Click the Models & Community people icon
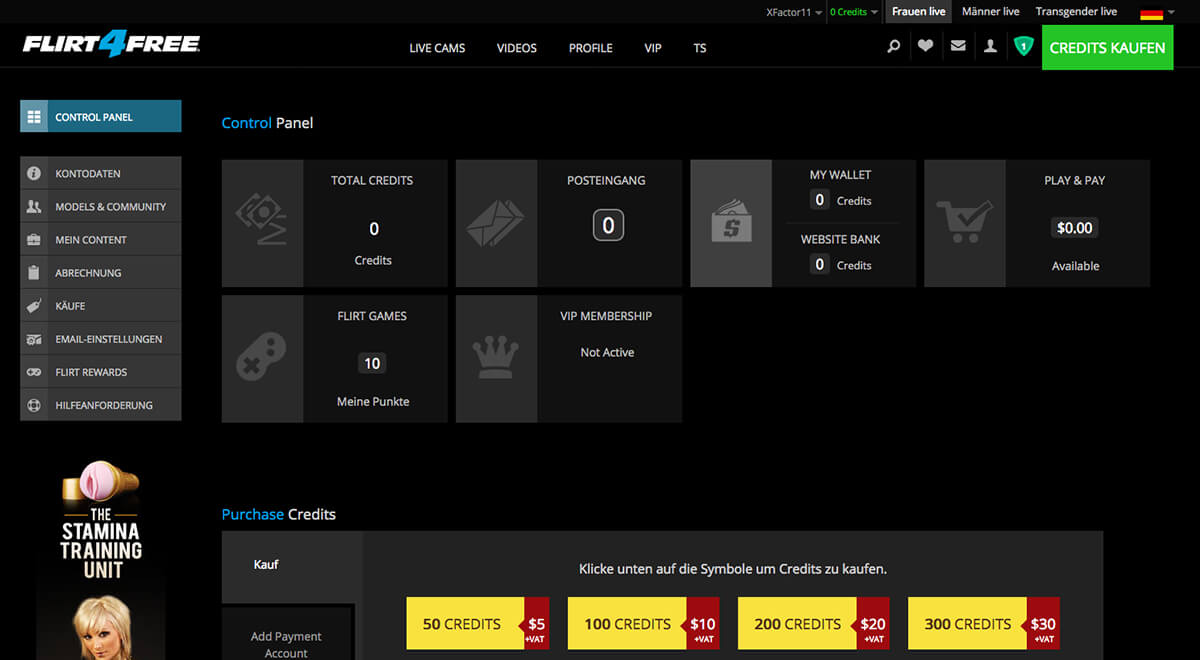 (x=34, y=207)
